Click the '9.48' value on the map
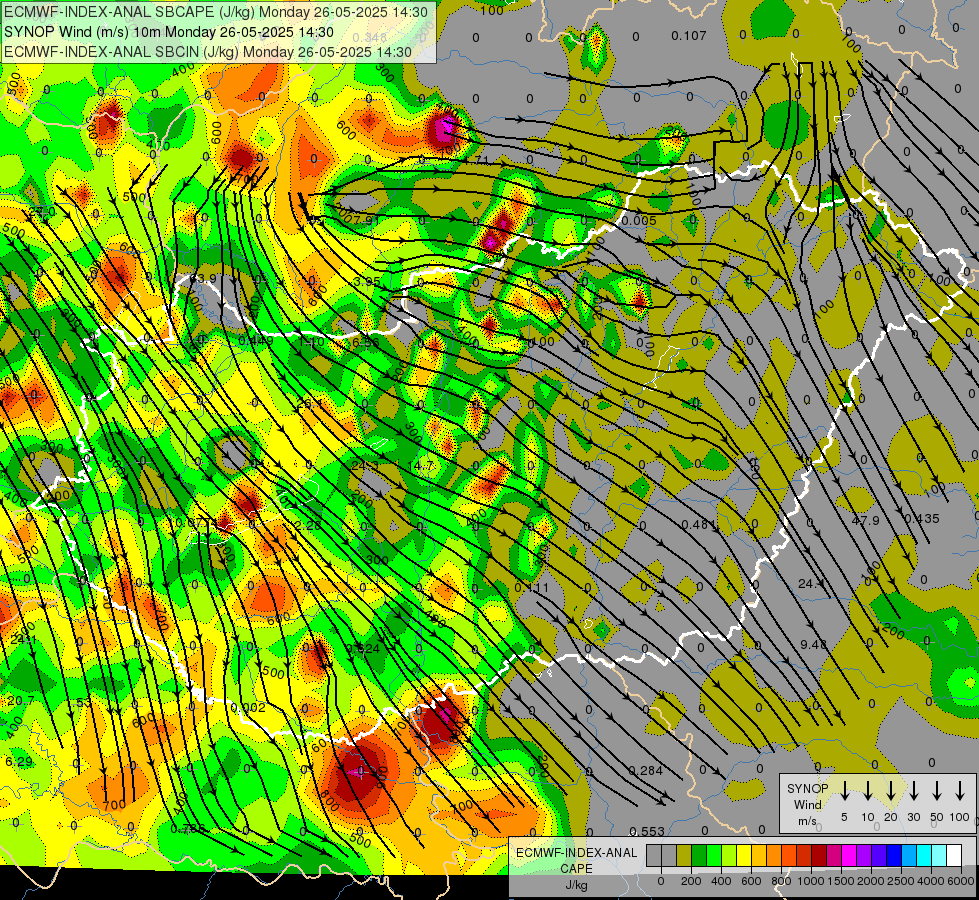Screen dimensions: 979x900 pos(814,644)
